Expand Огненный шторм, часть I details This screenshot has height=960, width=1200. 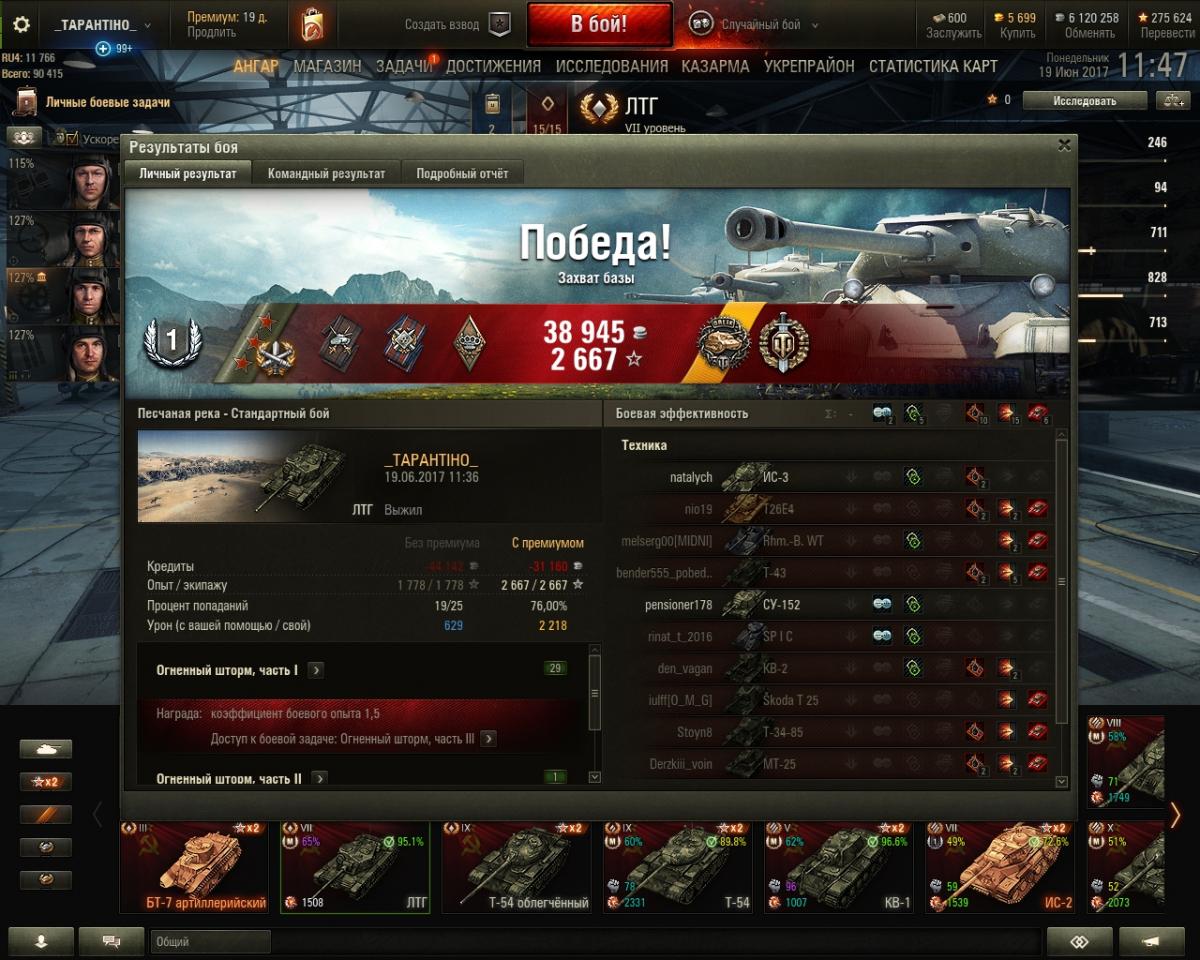pos(315,670)
